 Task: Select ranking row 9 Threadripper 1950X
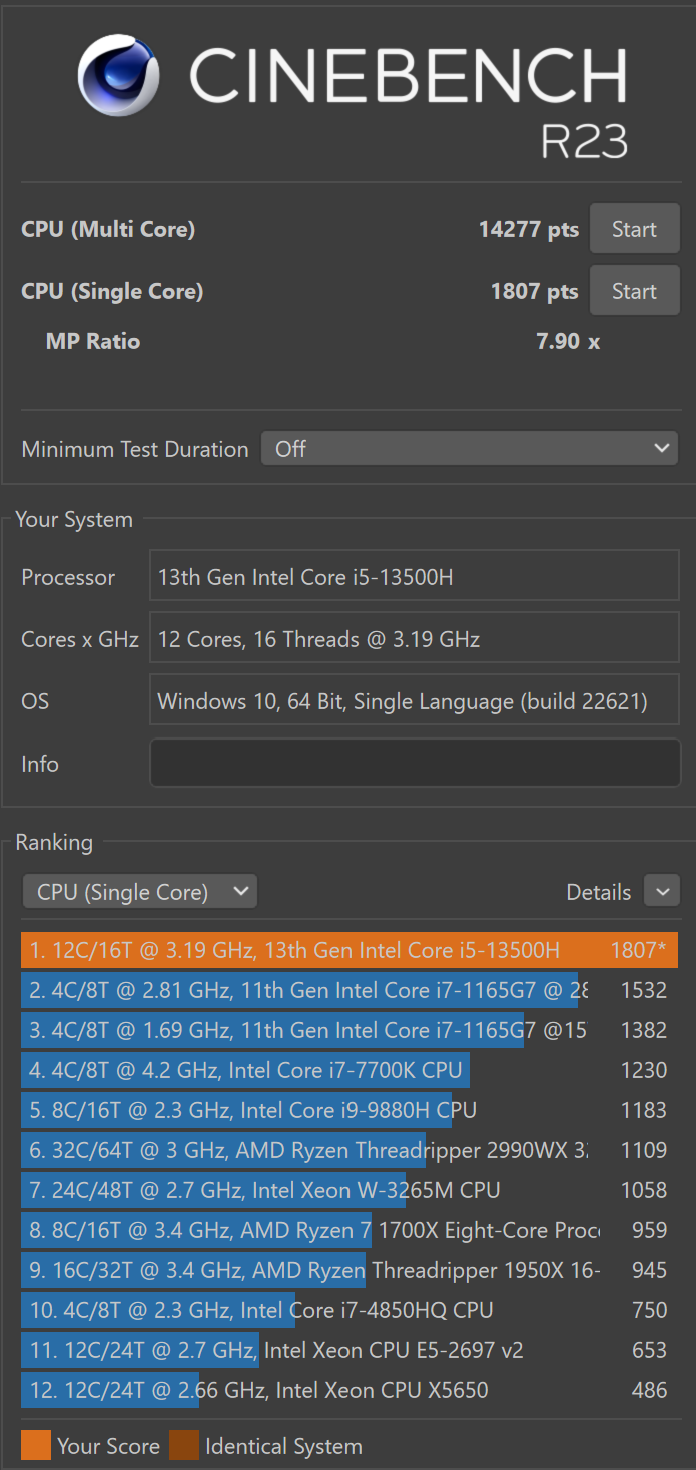pyautogui.click(x=349, y=1270)
